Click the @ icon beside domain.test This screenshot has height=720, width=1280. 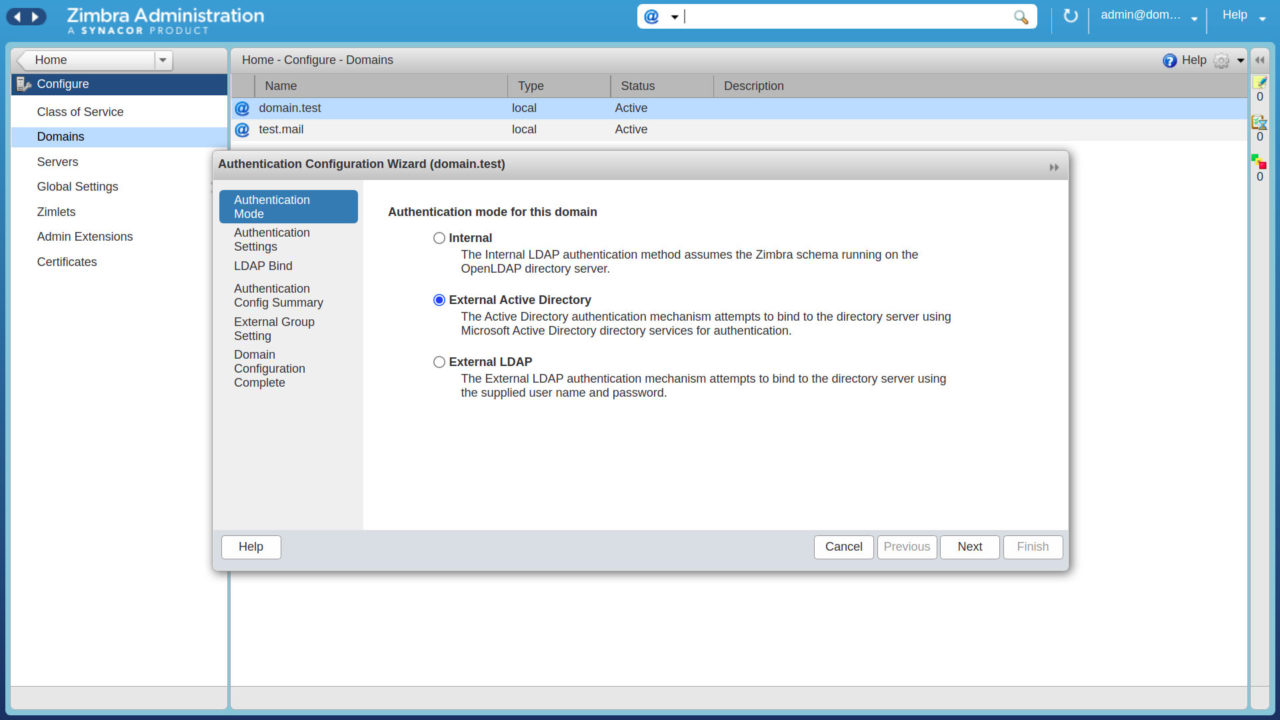tap(241, 108)
